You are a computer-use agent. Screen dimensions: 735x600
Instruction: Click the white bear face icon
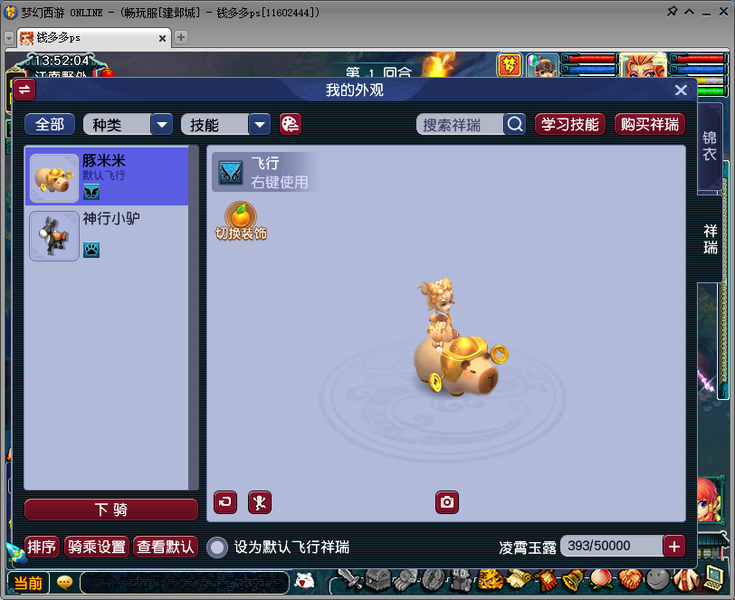(x=305, y=582)
